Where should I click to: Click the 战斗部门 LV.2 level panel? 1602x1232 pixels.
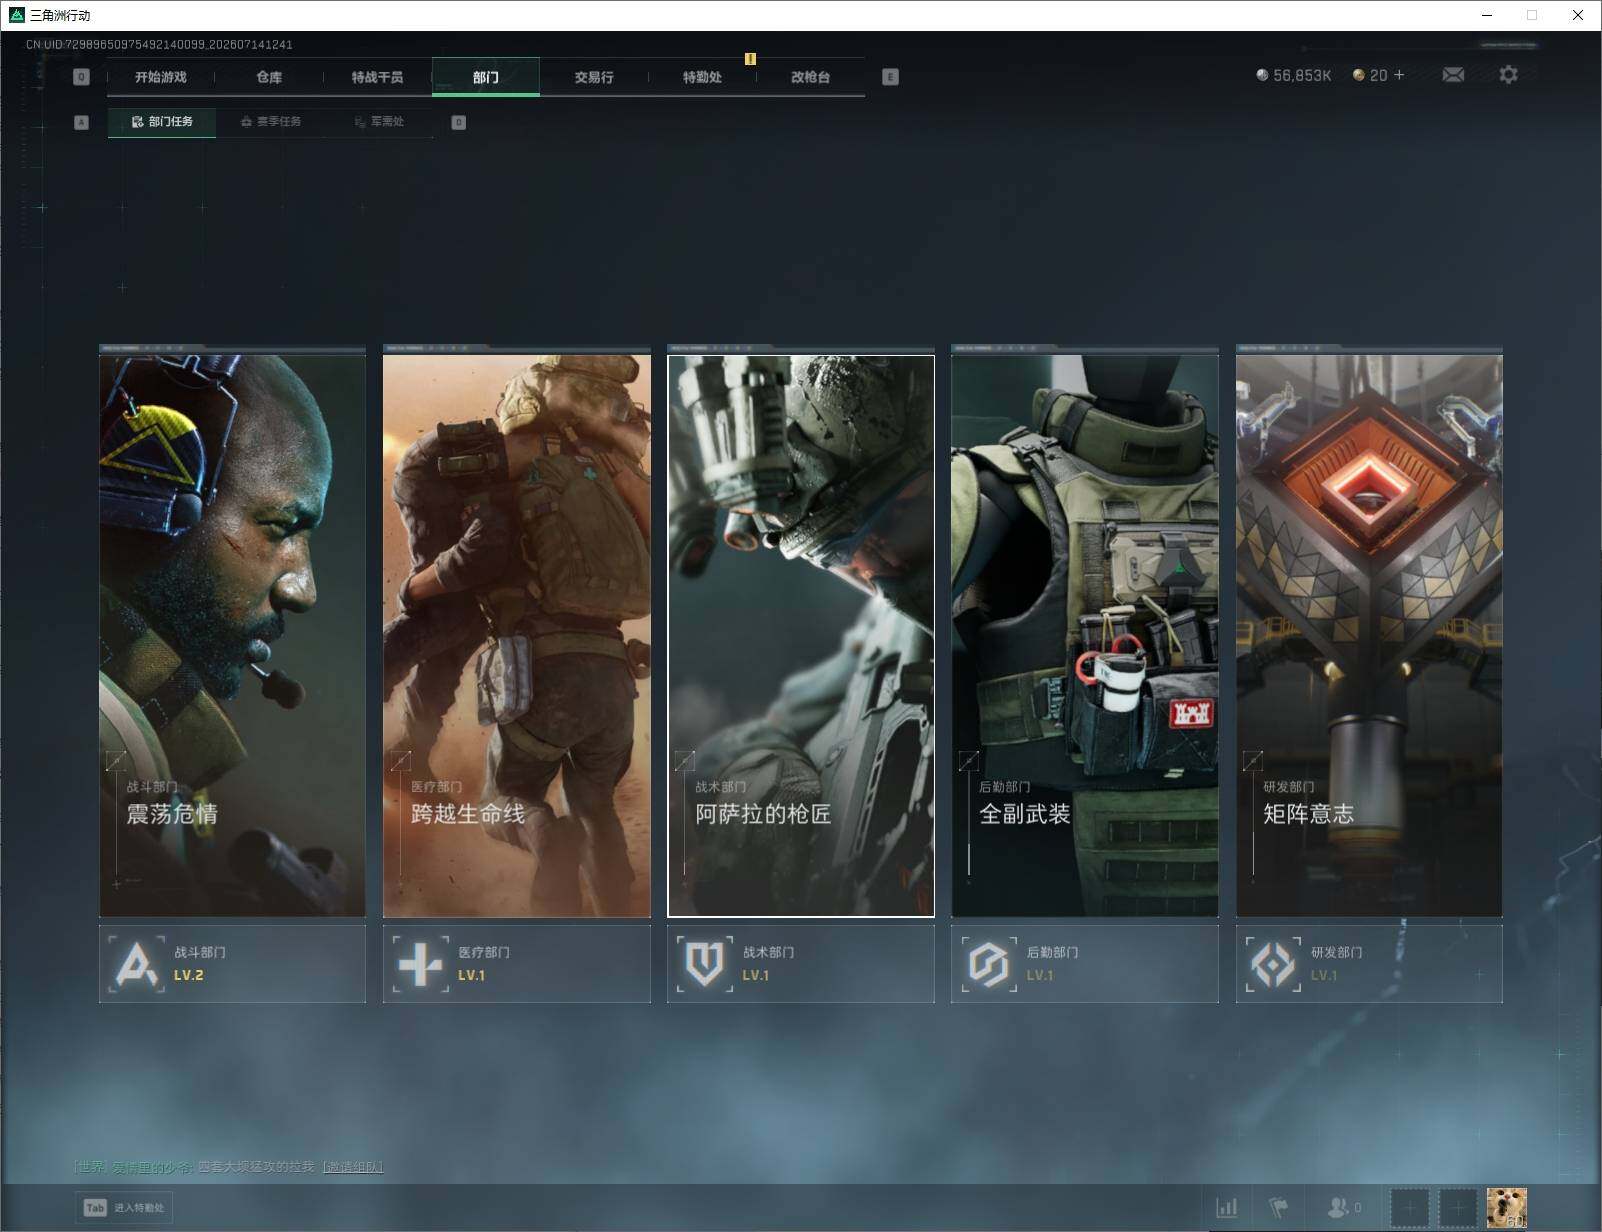point(232,964)
